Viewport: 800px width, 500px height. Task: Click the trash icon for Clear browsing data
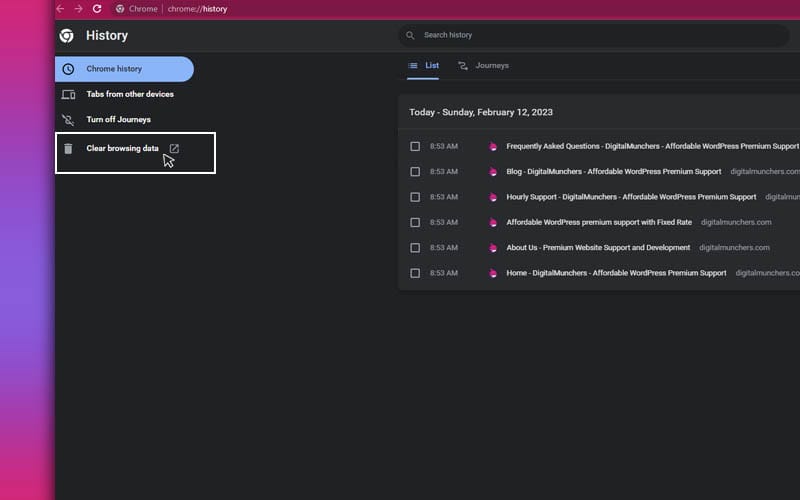pos(68,149)
